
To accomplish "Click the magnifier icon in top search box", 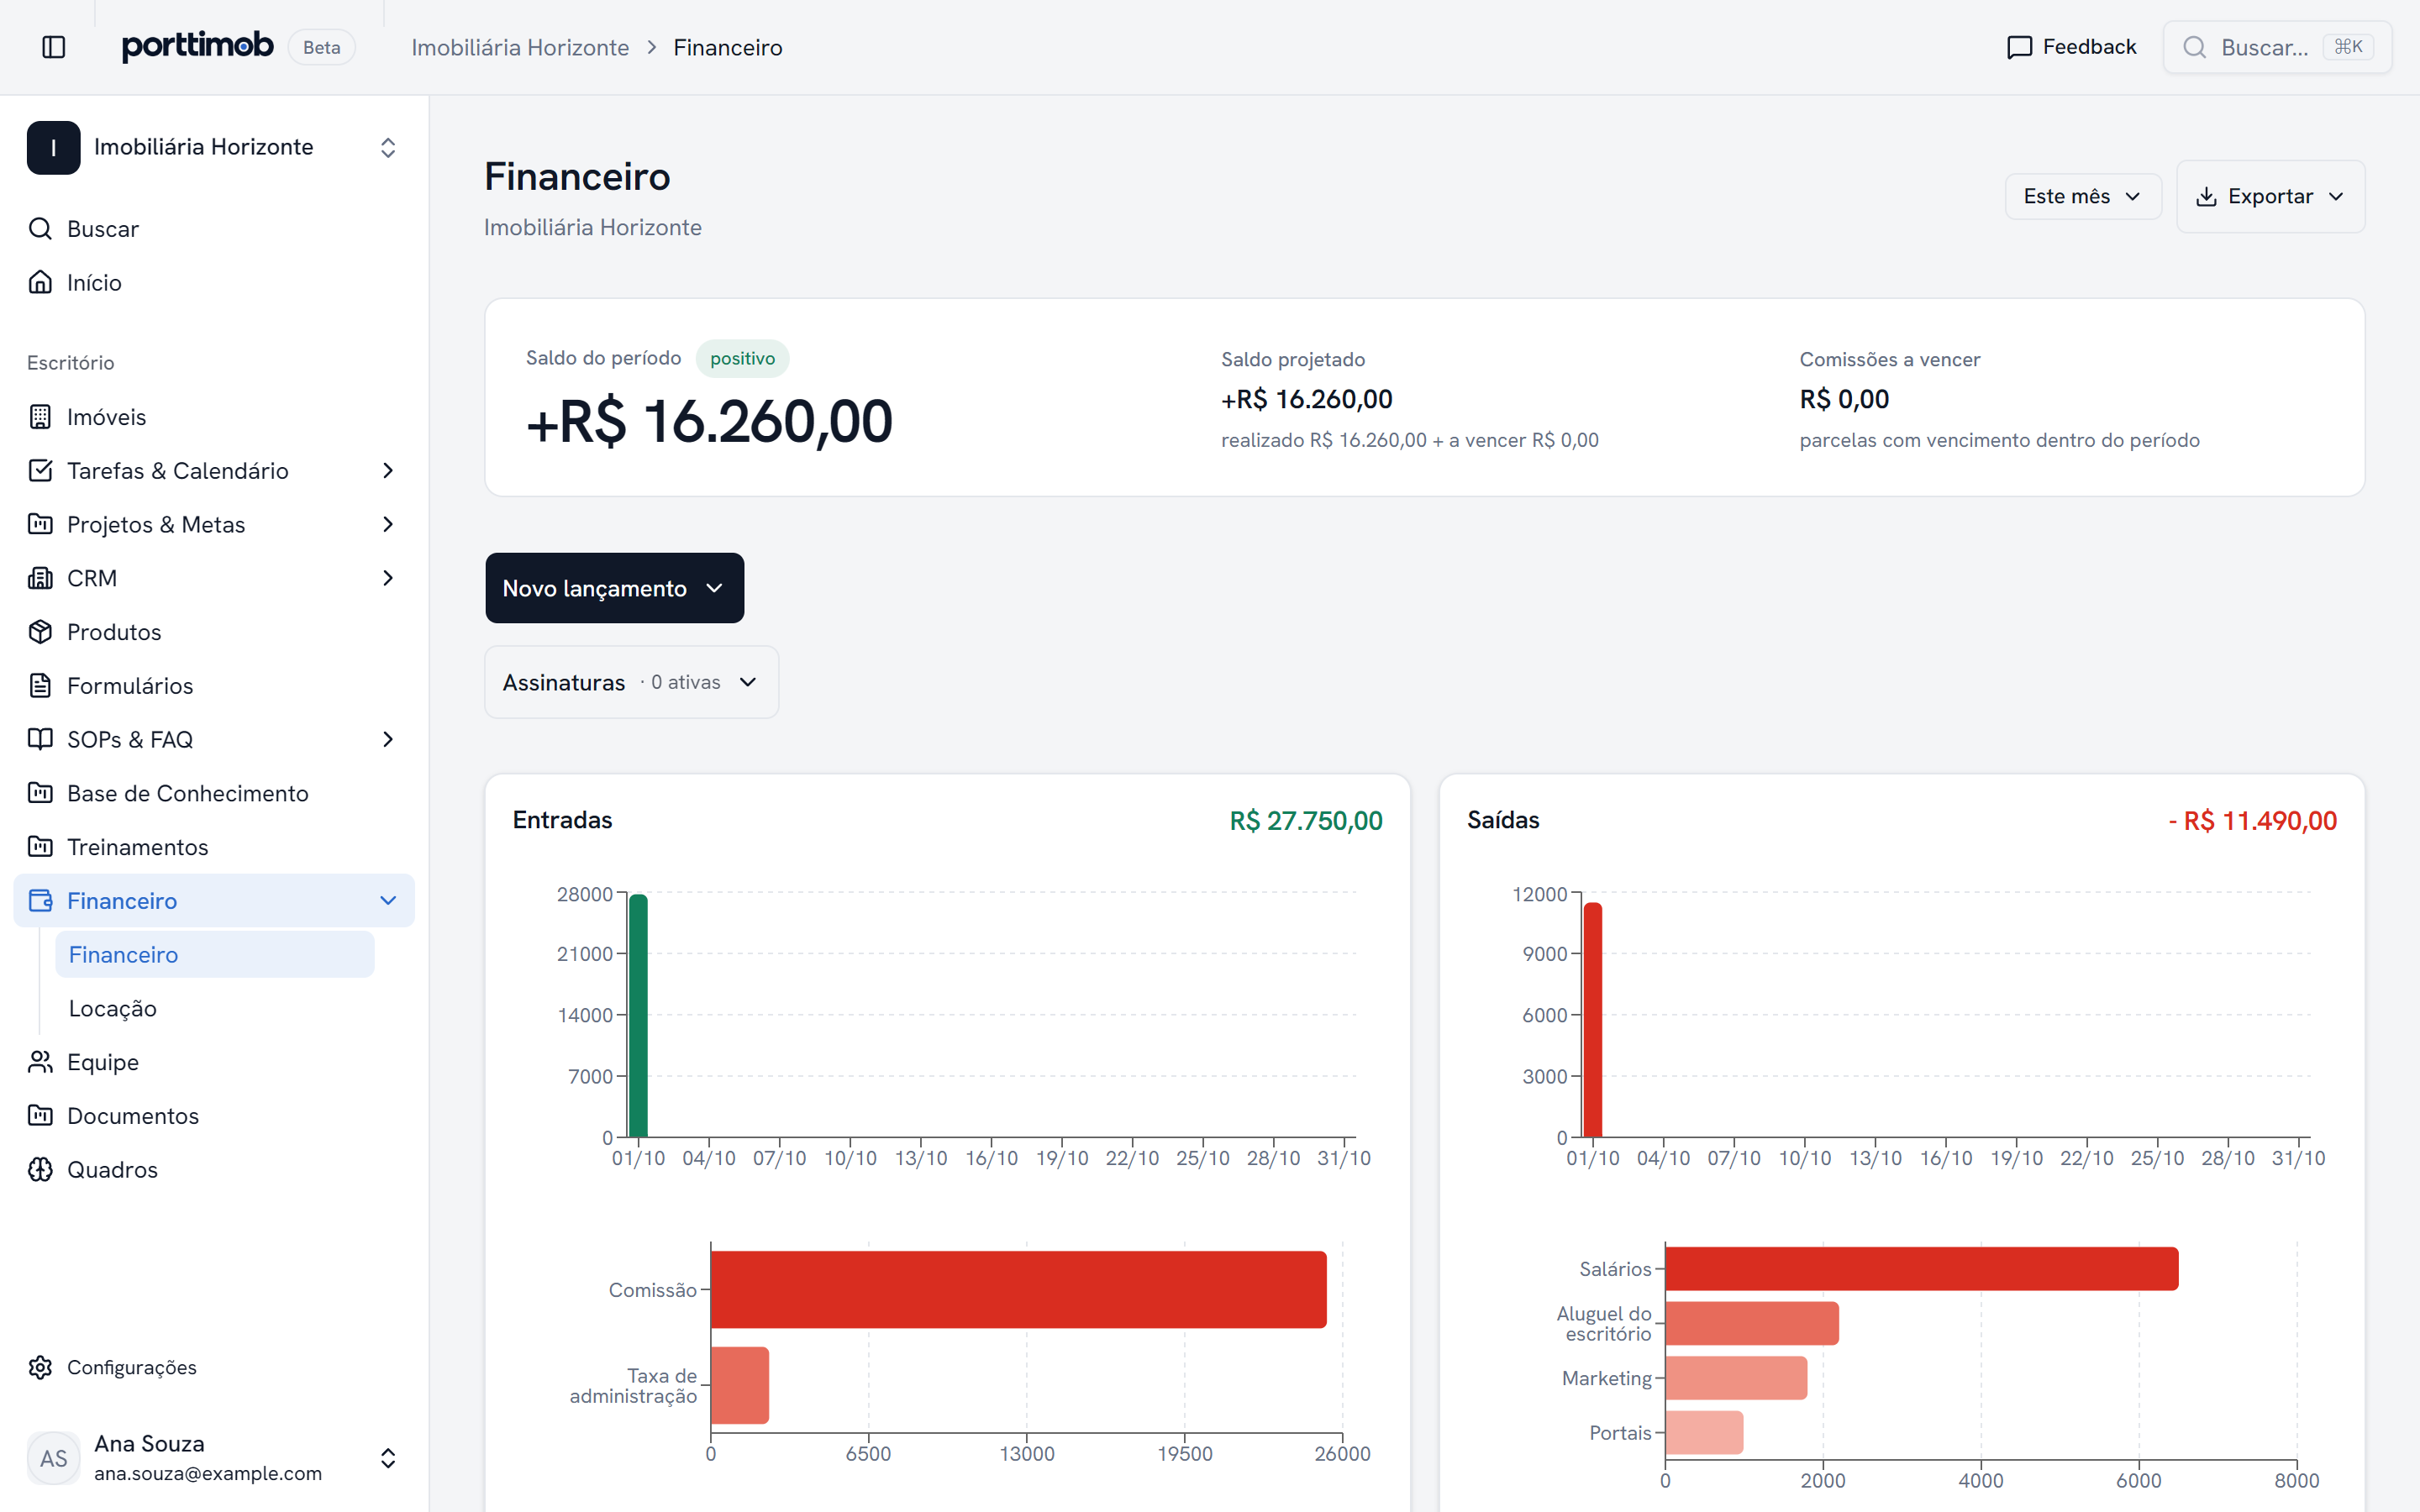I will (2194, 47).
